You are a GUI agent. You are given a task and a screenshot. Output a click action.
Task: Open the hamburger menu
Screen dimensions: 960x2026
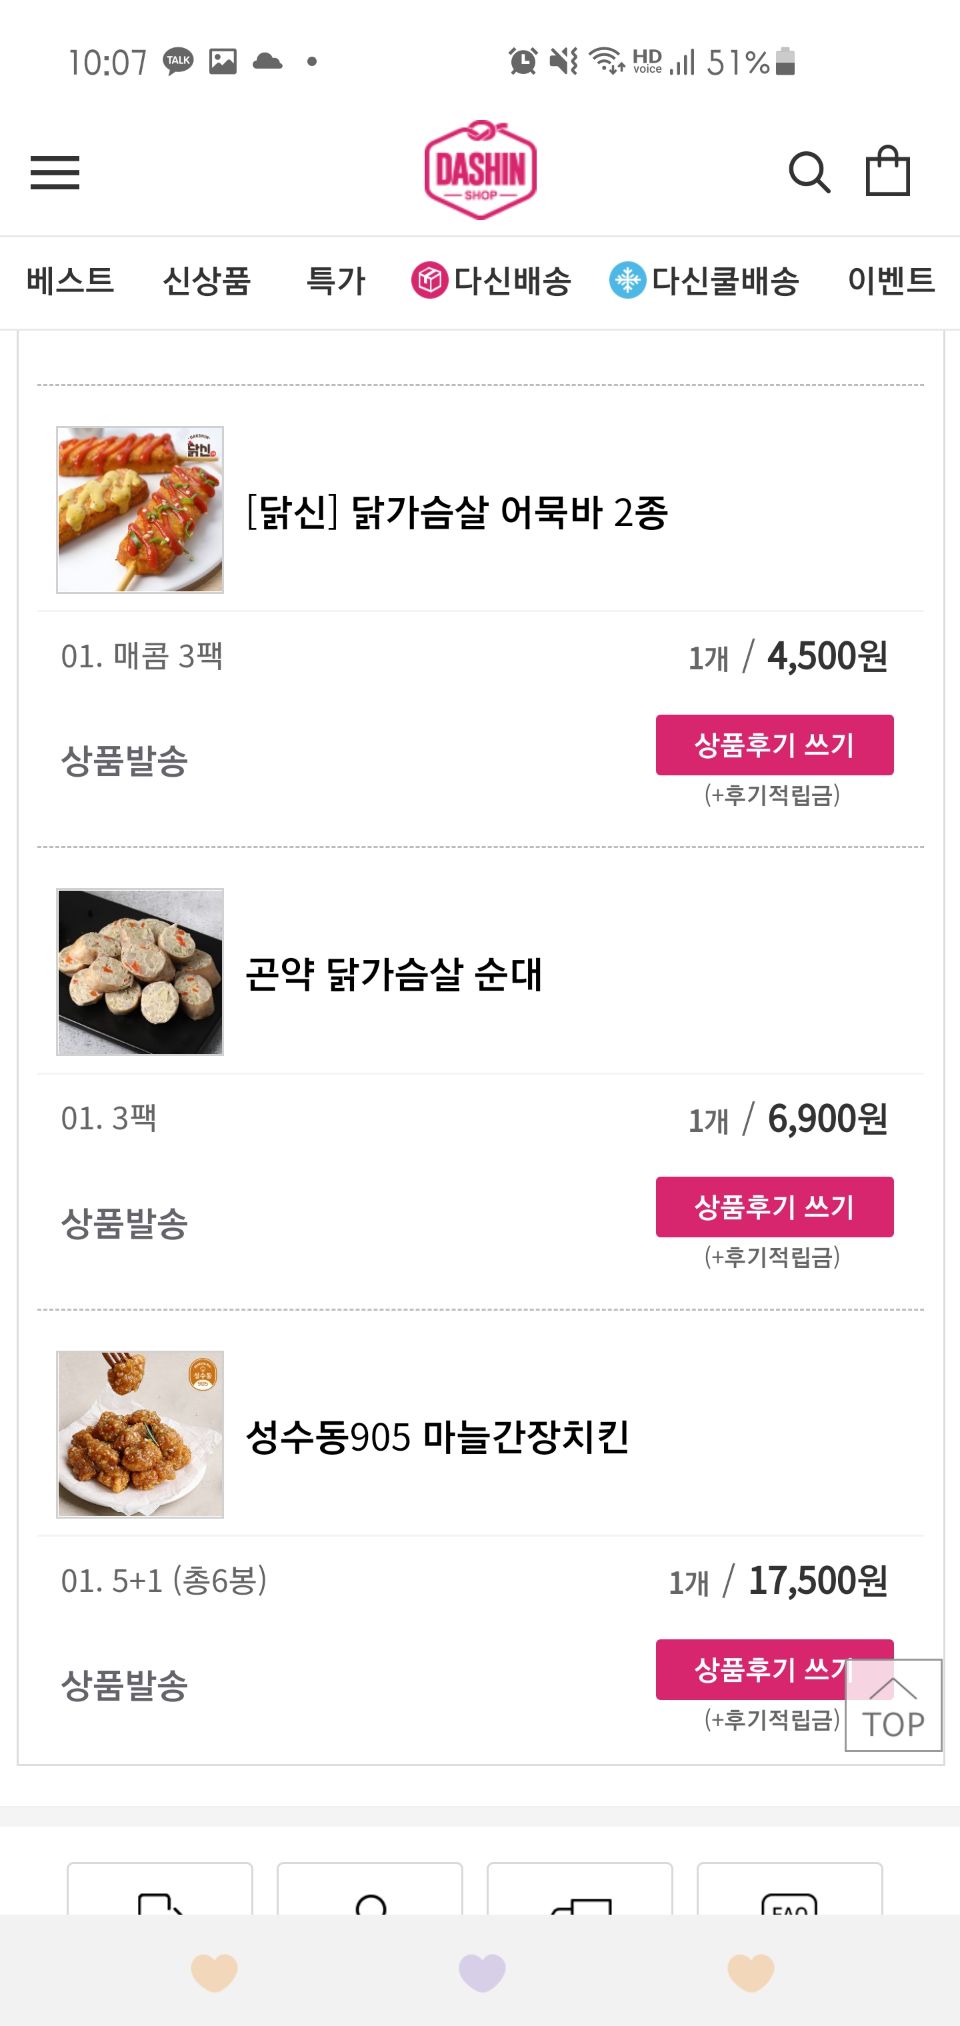coord(55,173)
